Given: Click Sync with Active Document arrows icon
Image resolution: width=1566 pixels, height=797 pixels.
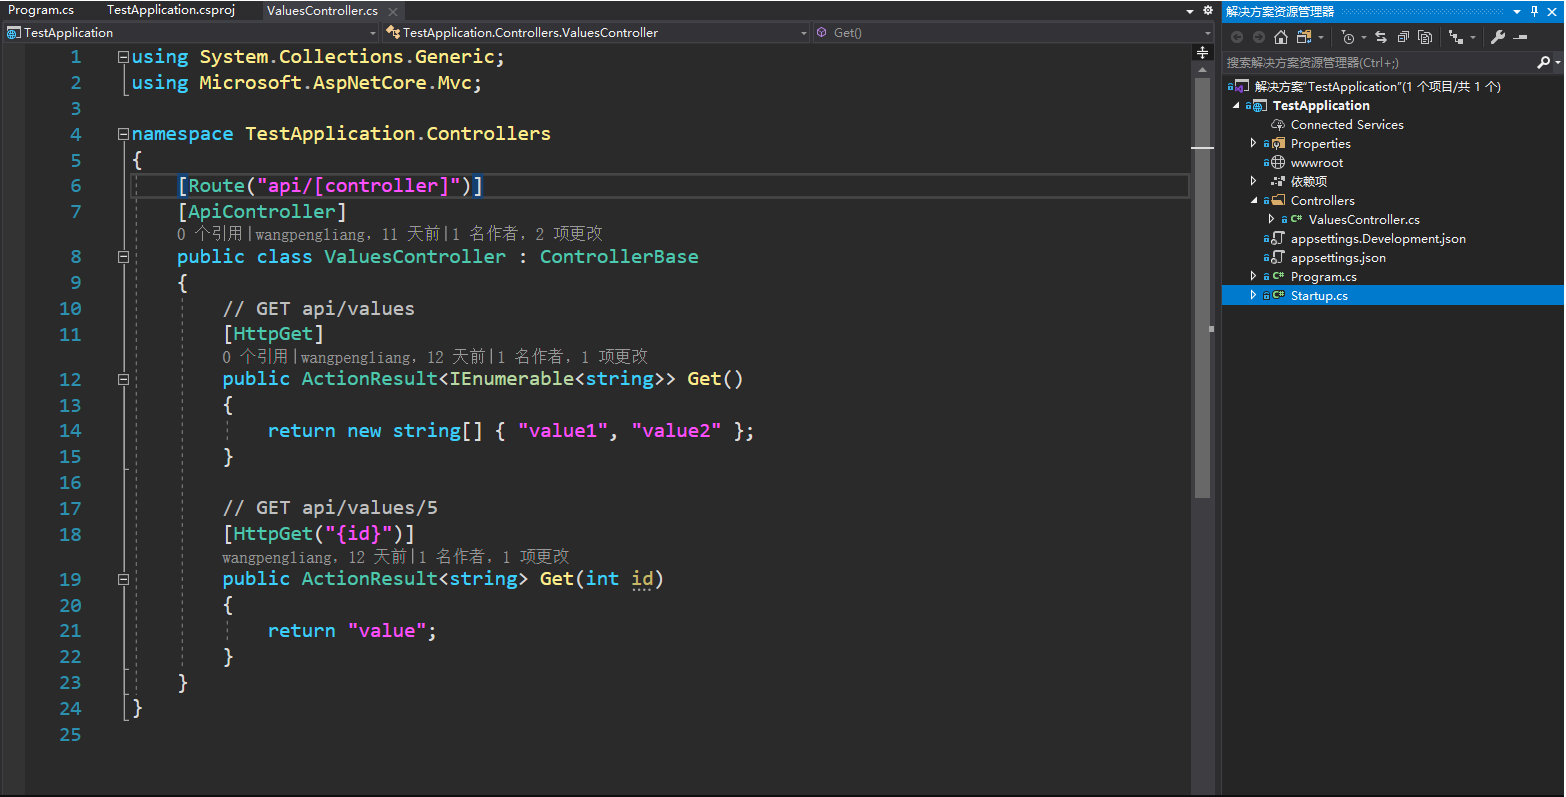Looking at the screenshot, I should click(1381, 37).
